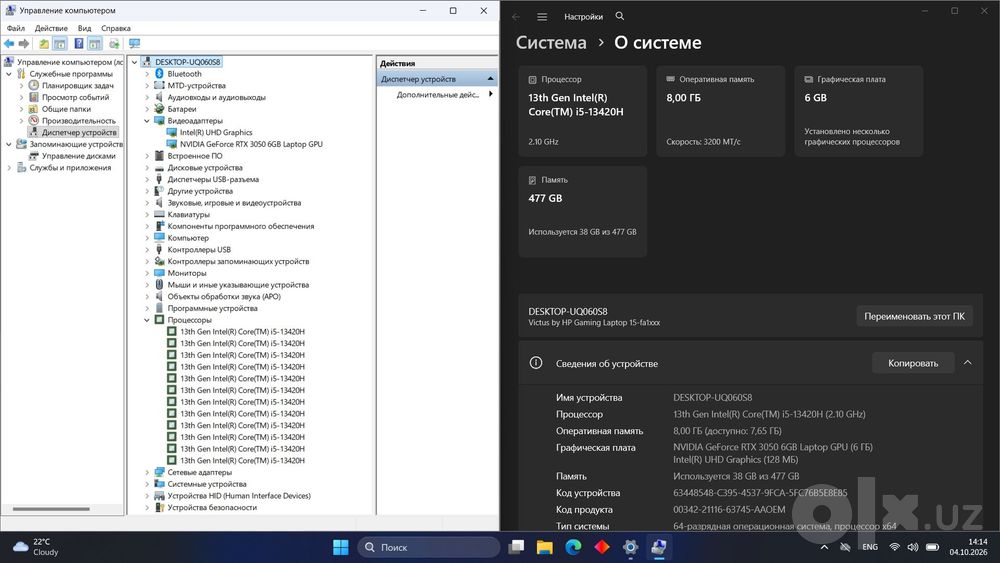This screenshot has width=1000, height=563.
Task: Click Переименовать этот ПК button
Action: 914,316
